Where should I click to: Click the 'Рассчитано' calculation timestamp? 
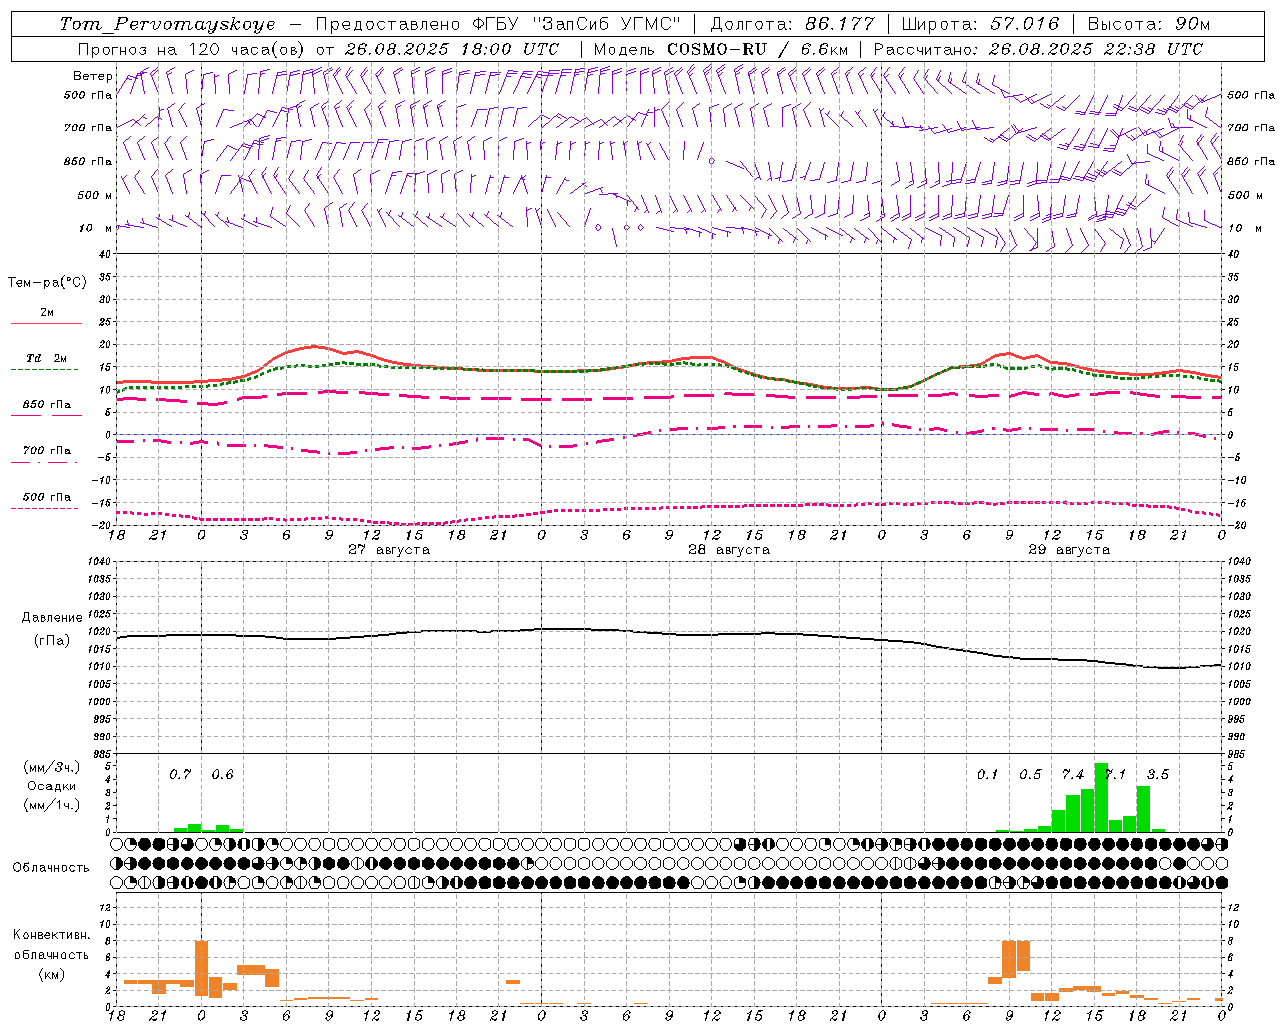(1038, 49)
